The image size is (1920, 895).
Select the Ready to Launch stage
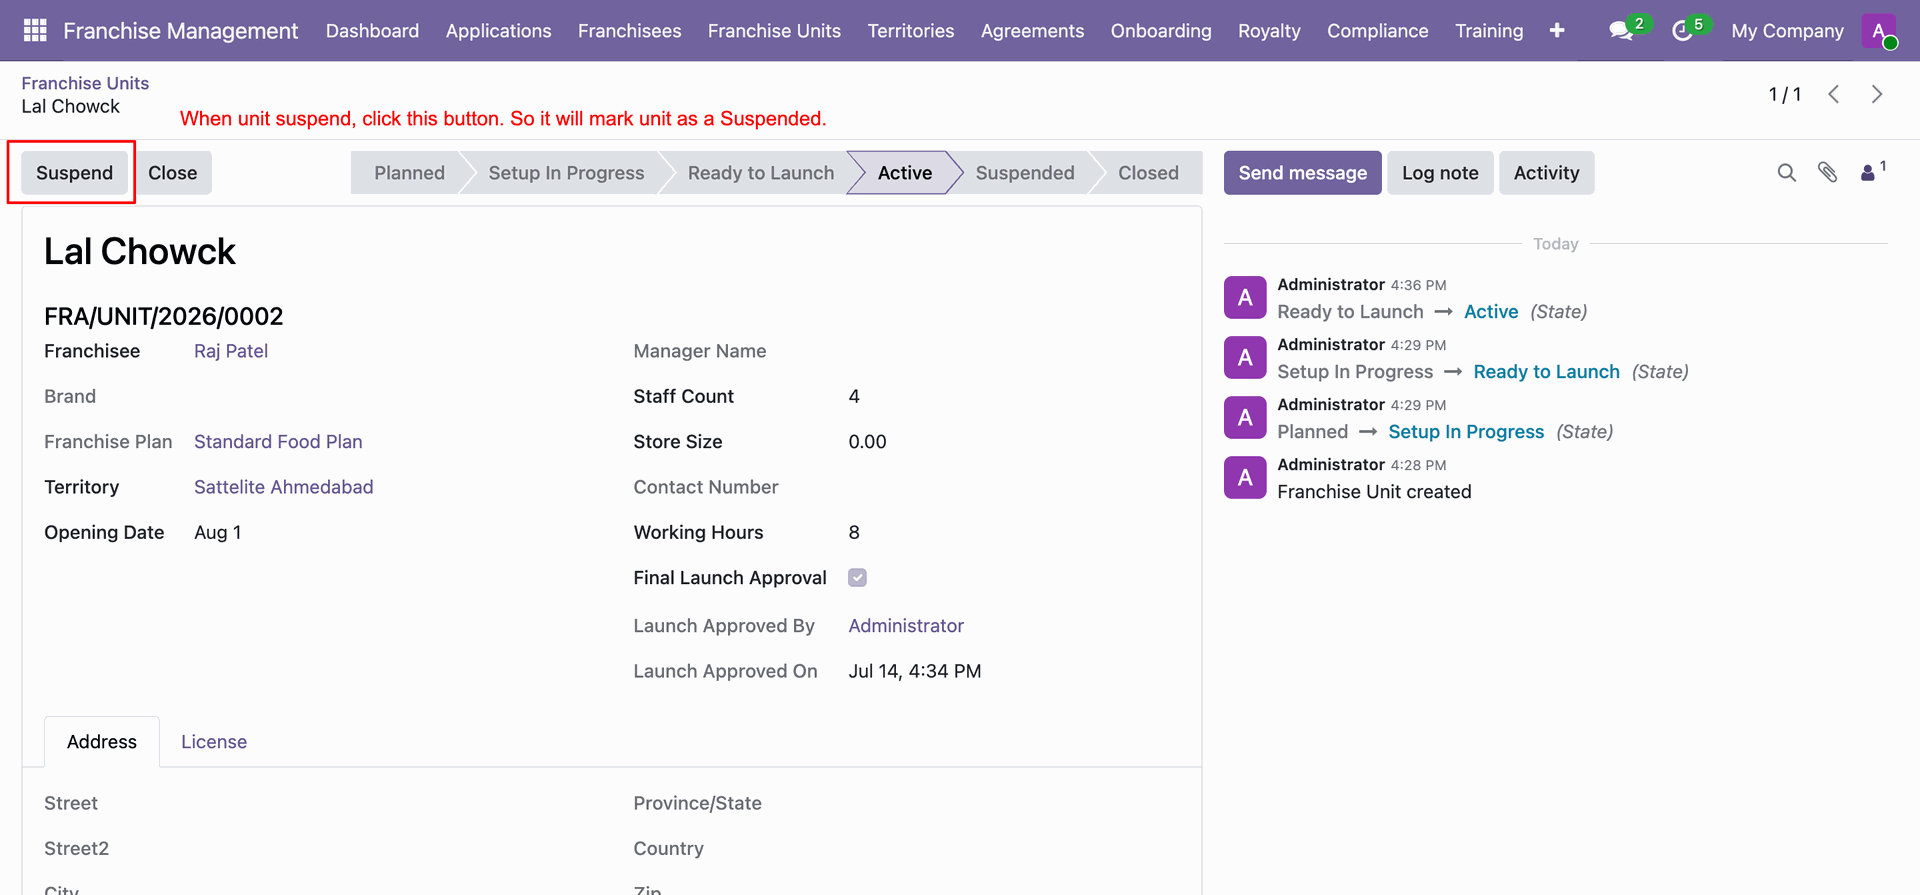click(761, 173)
